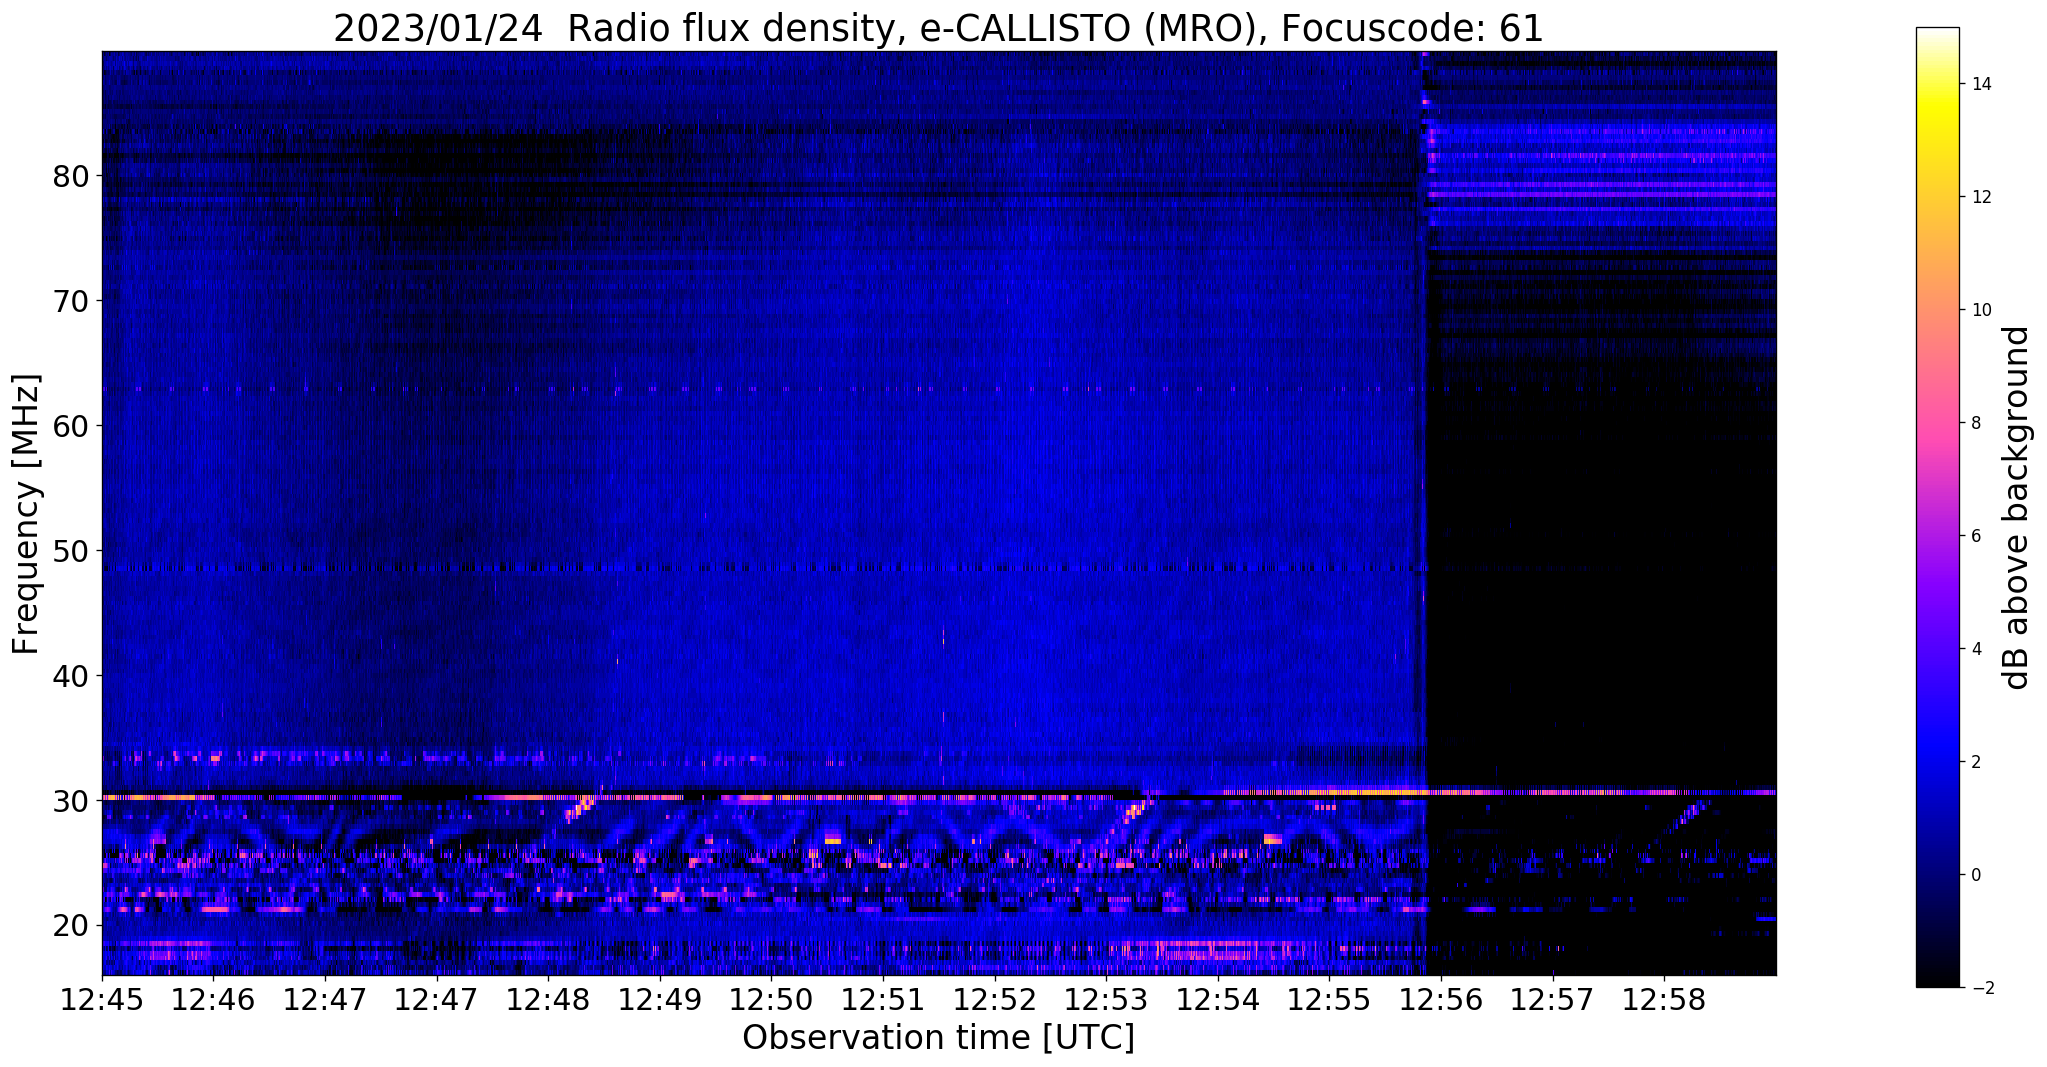Click the 12:54 time tick label

coord(1218,999)
